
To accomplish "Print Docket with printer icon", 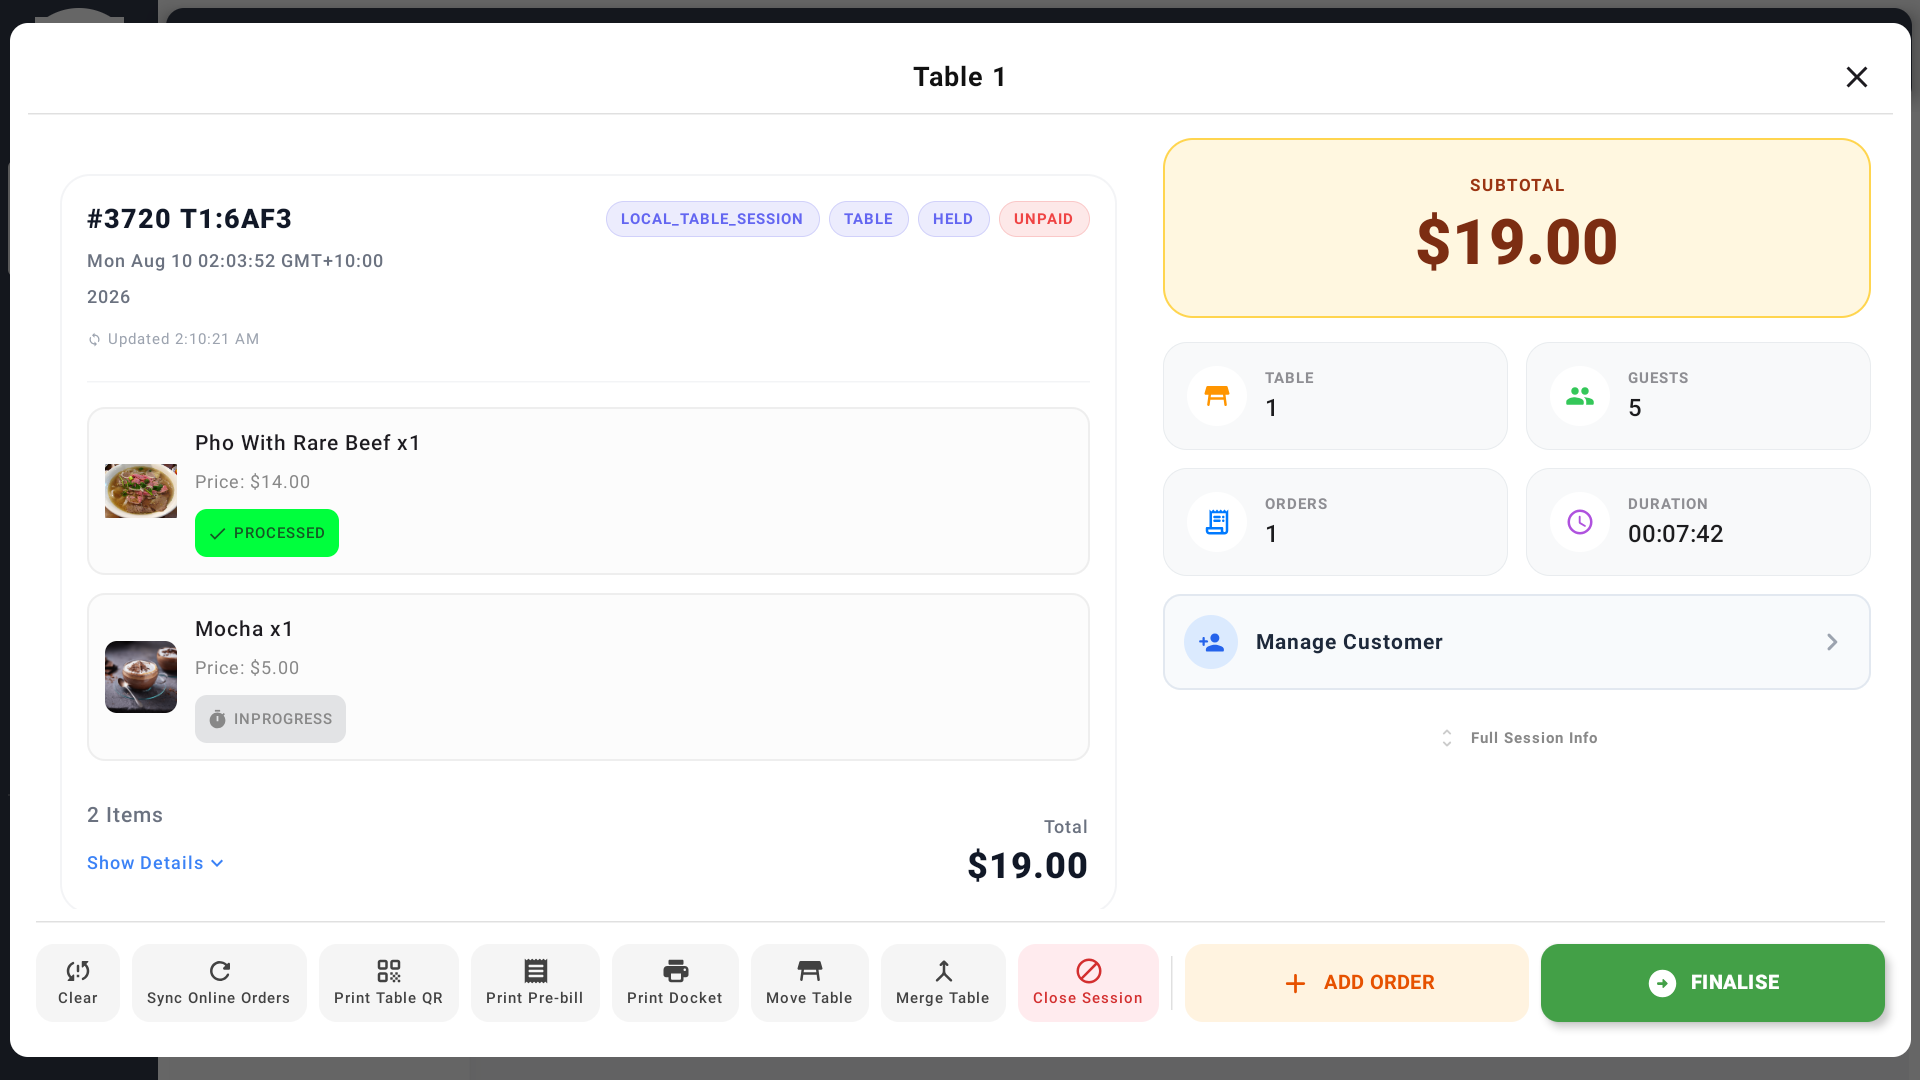I will click(x=675, y=982).
